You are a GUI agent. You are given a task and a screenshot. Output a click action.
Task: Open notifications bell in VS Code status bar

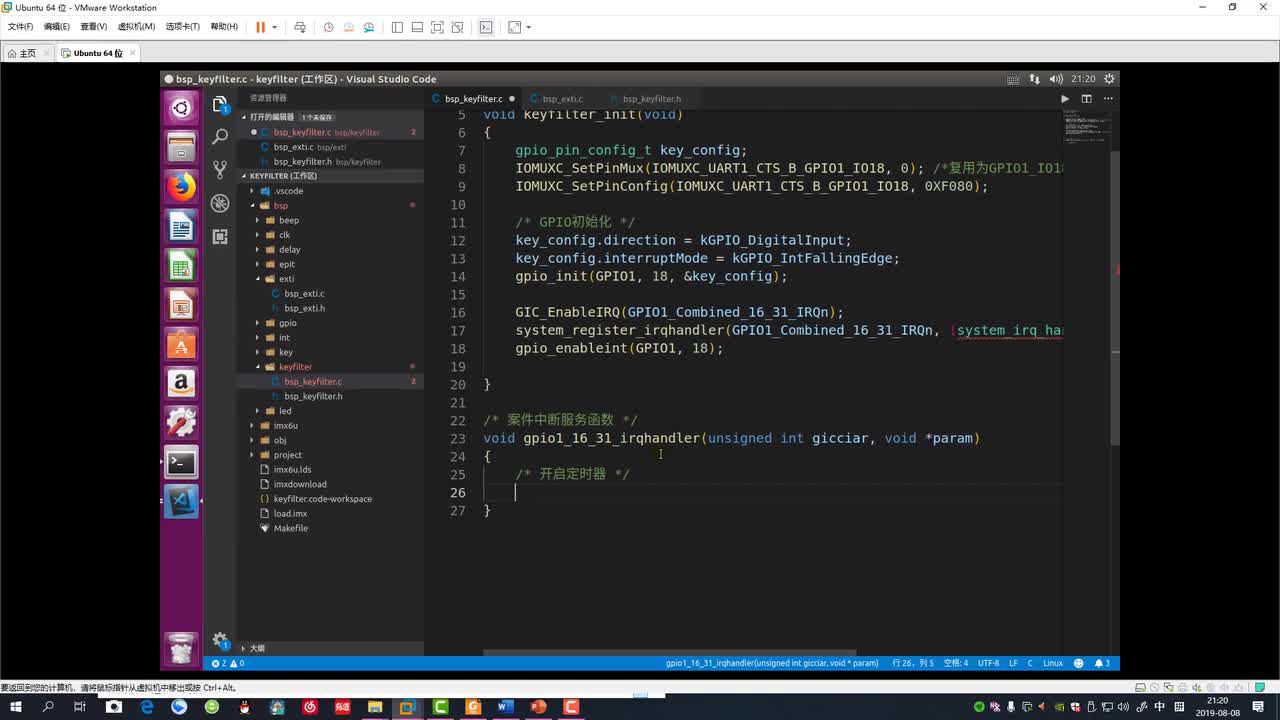(x=1102, y=663)
